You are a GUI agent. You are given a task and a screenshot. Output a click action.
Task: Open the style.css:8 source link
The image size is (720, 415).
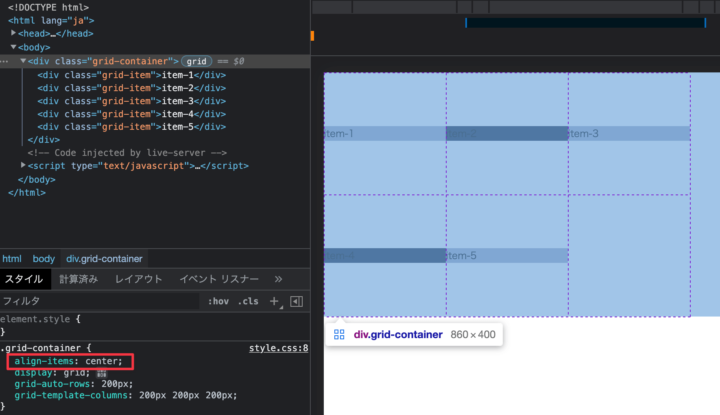pos(278,348)
